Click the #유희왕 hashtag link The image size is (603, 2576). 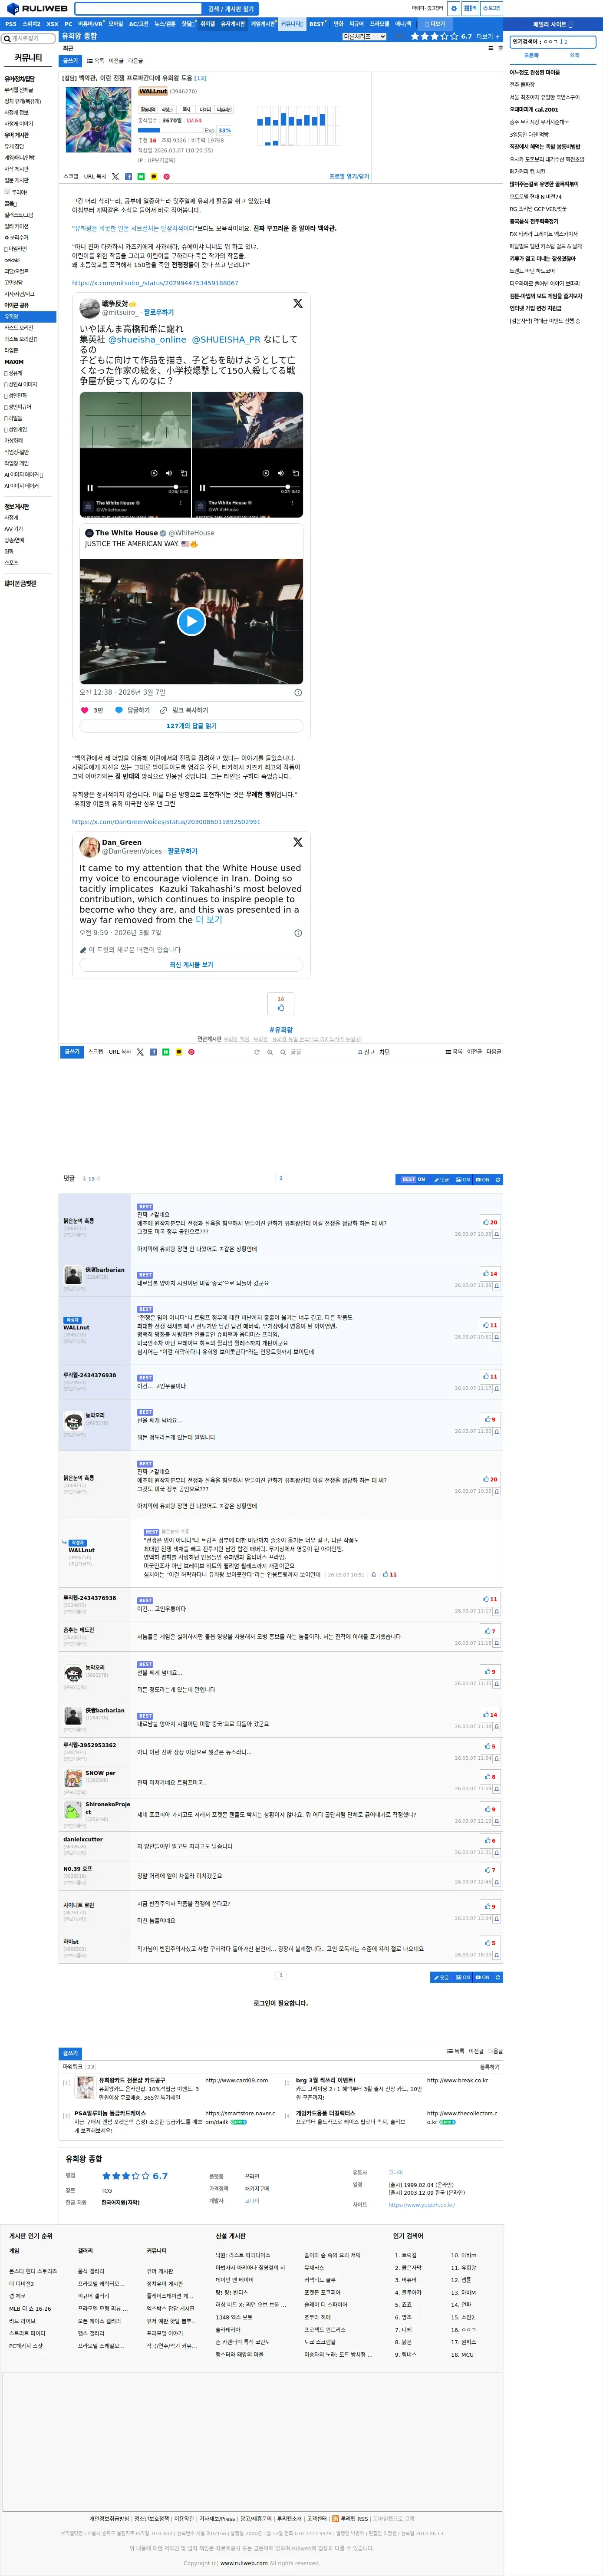coord(281,1030)
